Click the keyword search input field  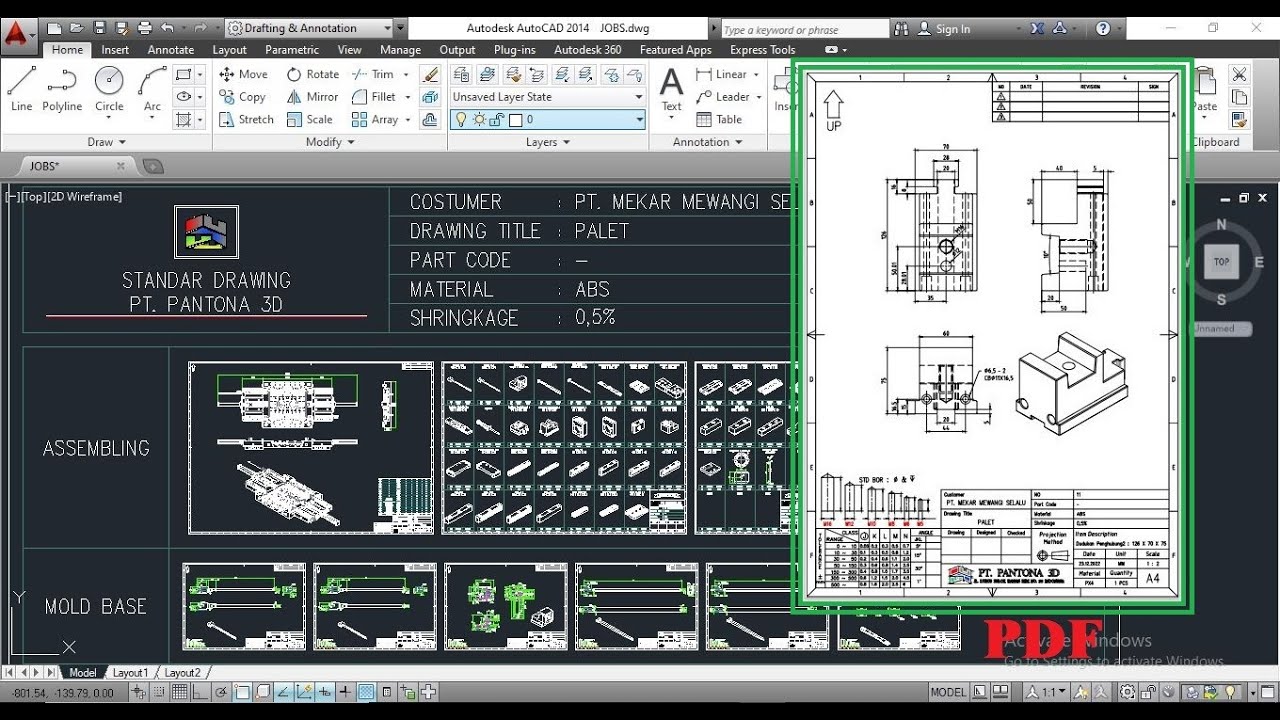click(x=804, y=29)
